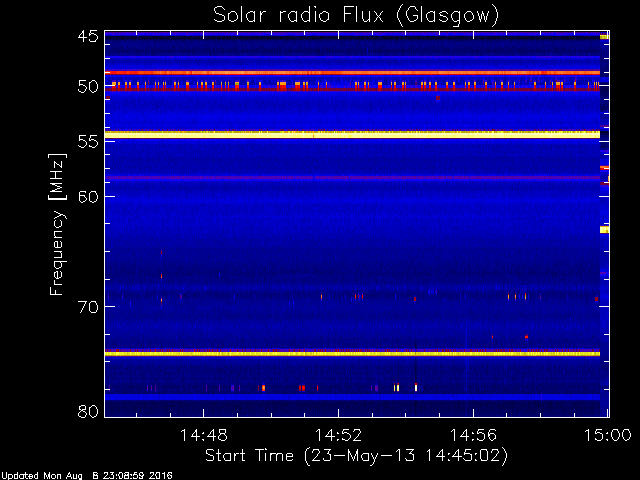Click the bright yellow band near 55 MHz
Viewport: 640px width, 480px height.
[352, 134]
